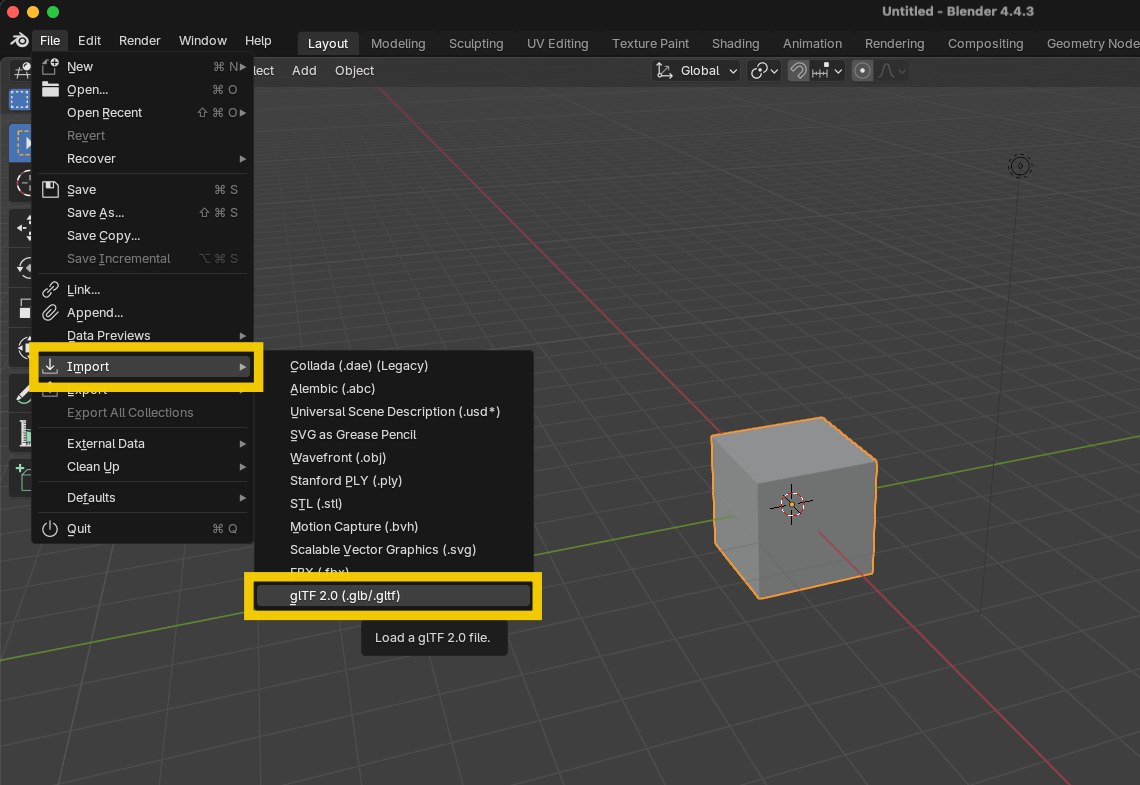The width and height of the screenshot is (1140, 785).
Task: Choose Link... with the chain icon
Action: [x=142, y=290]
